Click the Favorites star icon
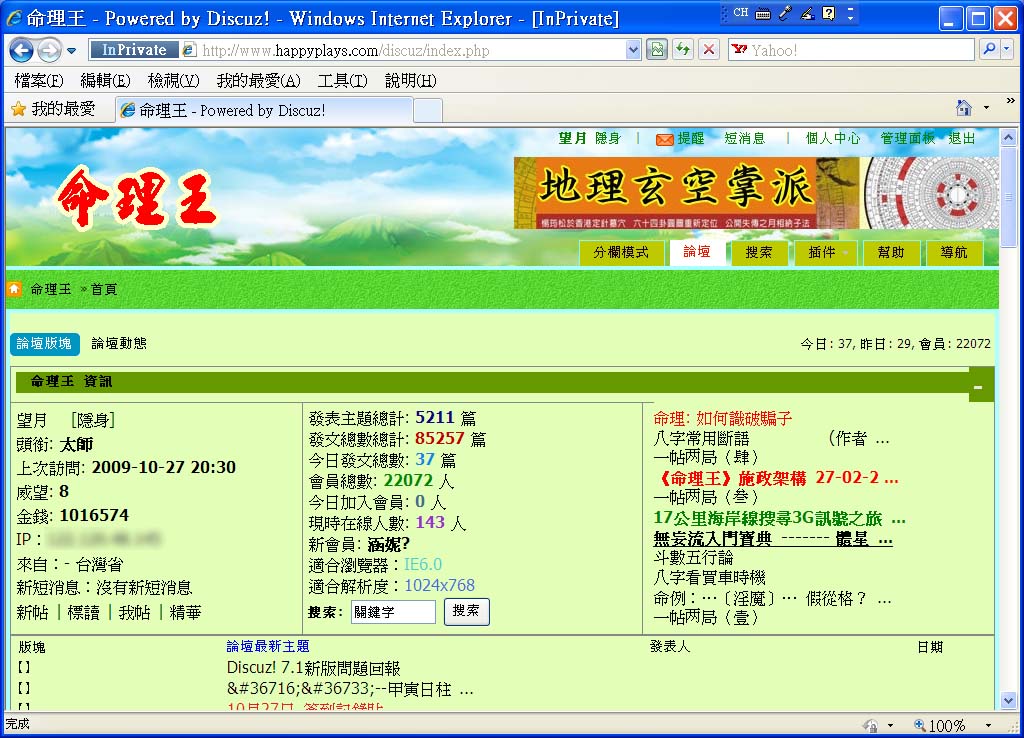Screen dimensions: 1024x738 click(x=18, y=109)
